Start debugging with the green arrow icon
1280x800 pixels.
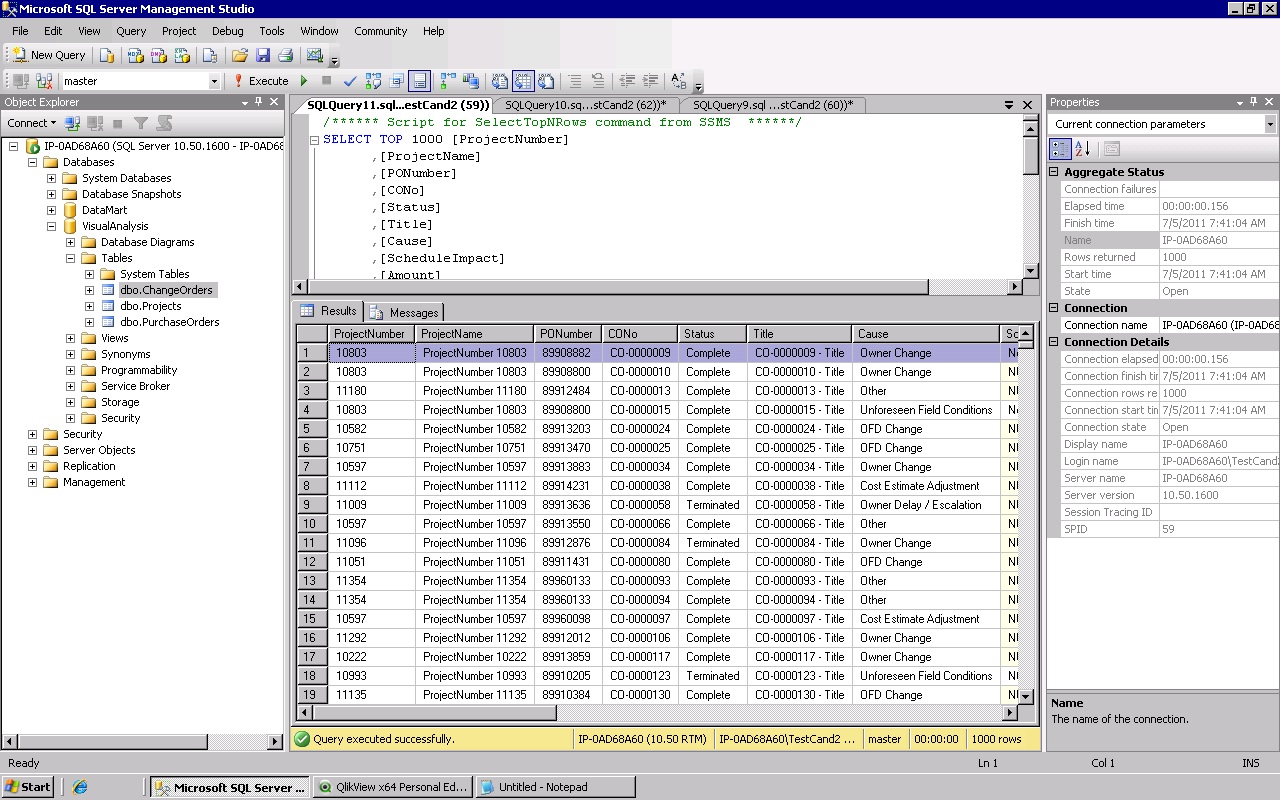click(x=304, y=81)
